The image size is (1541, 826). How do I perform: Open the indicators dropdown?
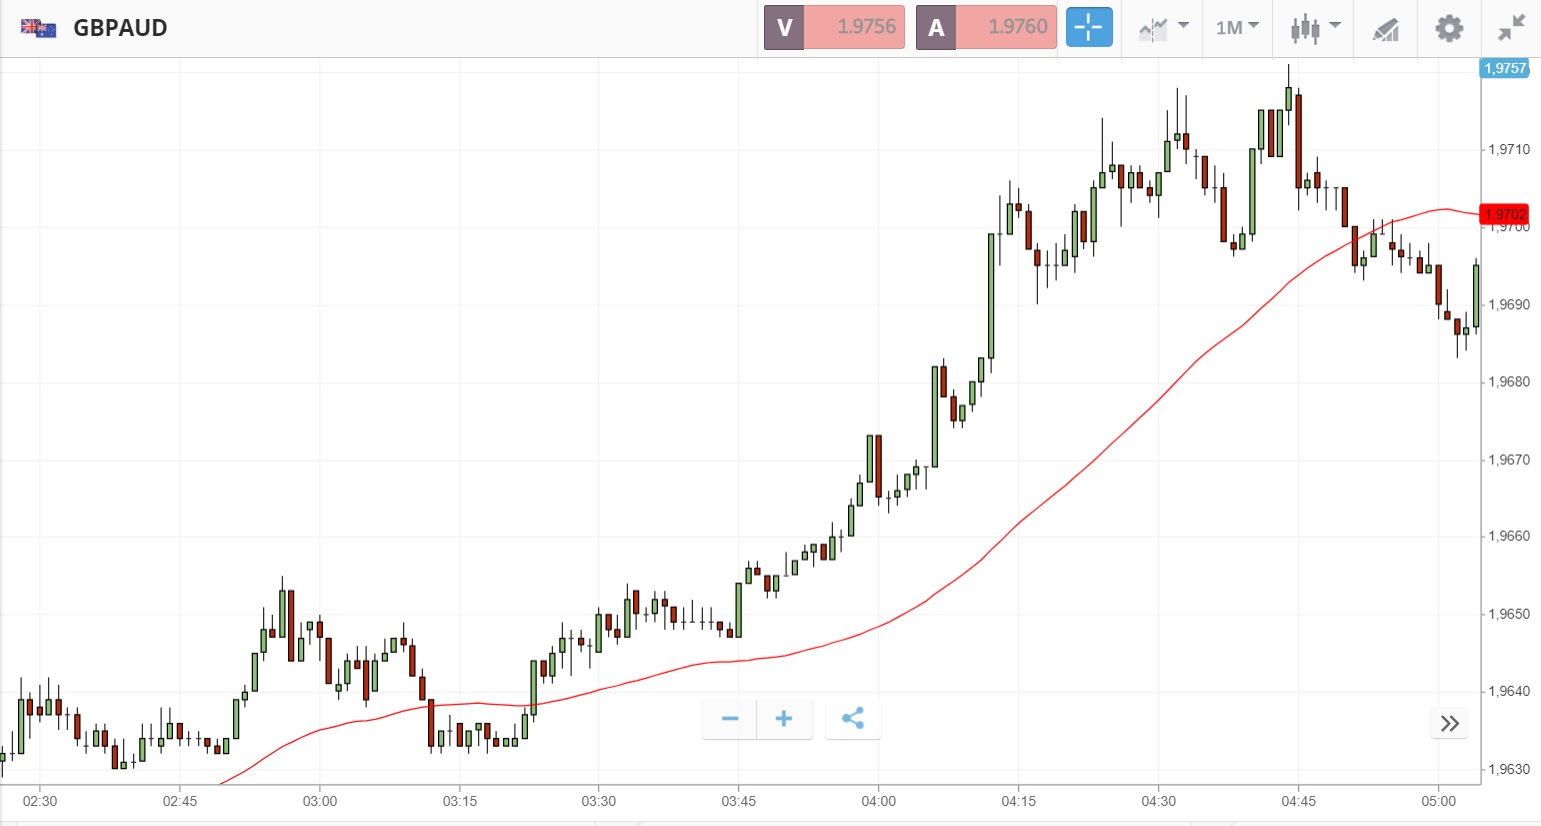click(x=1163, y=28)
